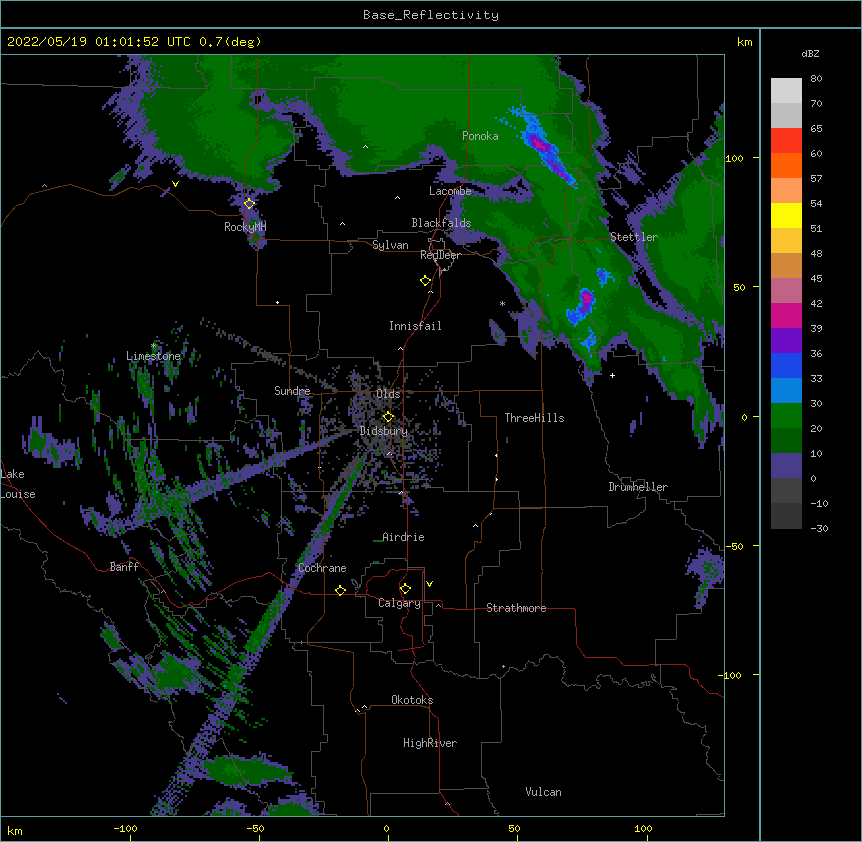Click the Calgary city label
862x842 pixels.
[399, 603]
